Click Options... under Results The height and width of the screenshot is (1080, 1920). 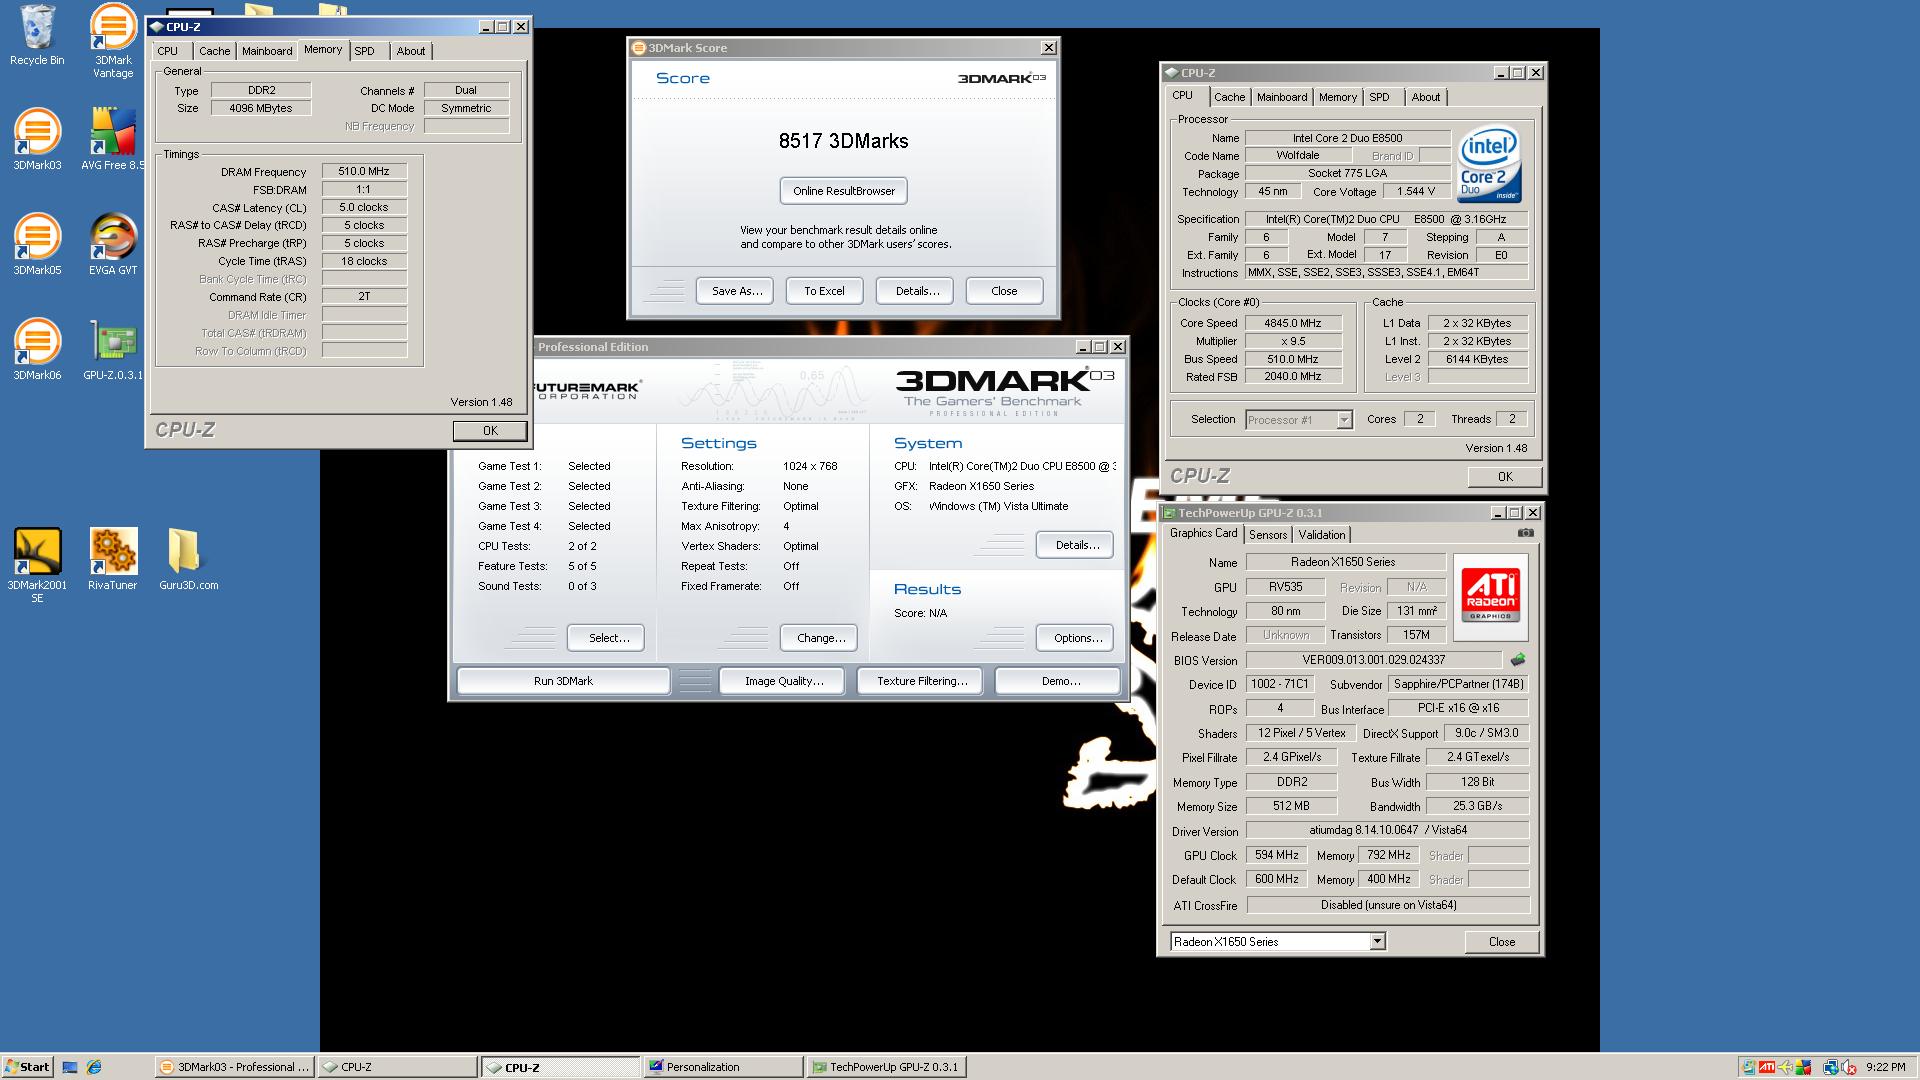click(x=1075, y=638)
